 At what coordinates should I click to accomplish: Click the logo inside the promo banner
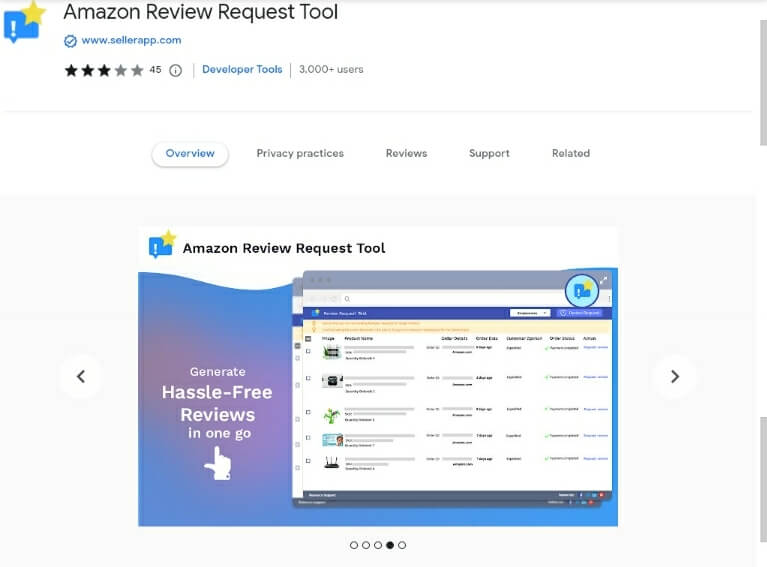[162, 243]
